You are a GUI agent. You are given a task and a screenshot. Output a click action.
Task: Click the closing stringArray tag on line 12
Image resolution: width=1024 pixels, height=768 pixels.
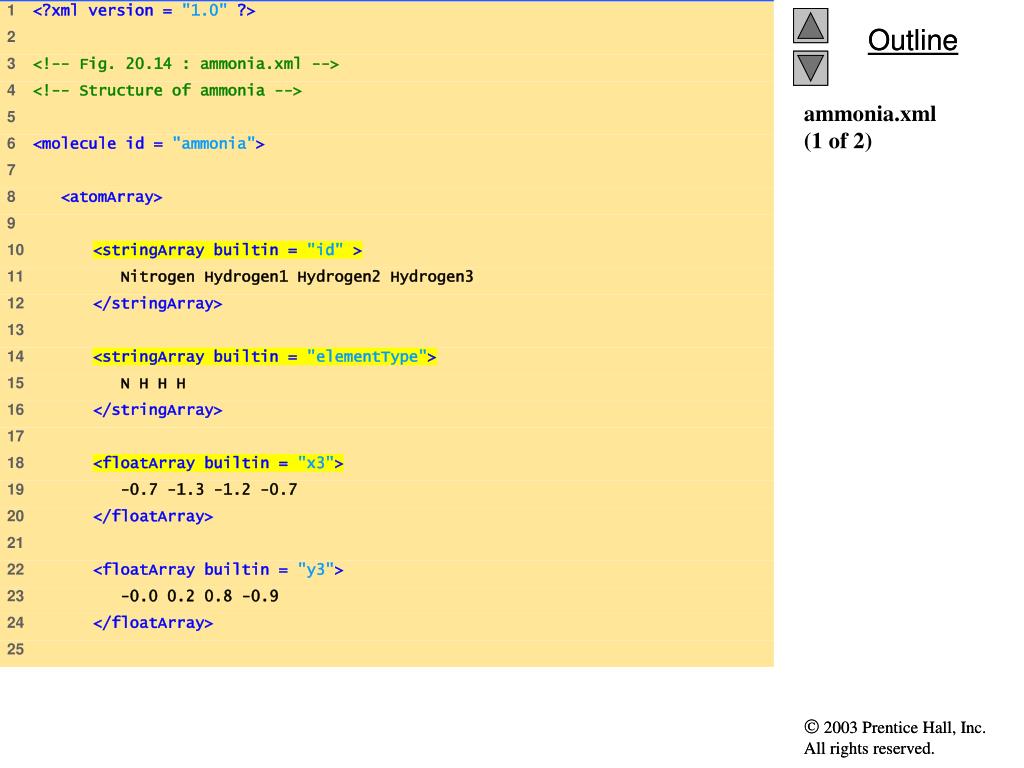click(157, 304)
